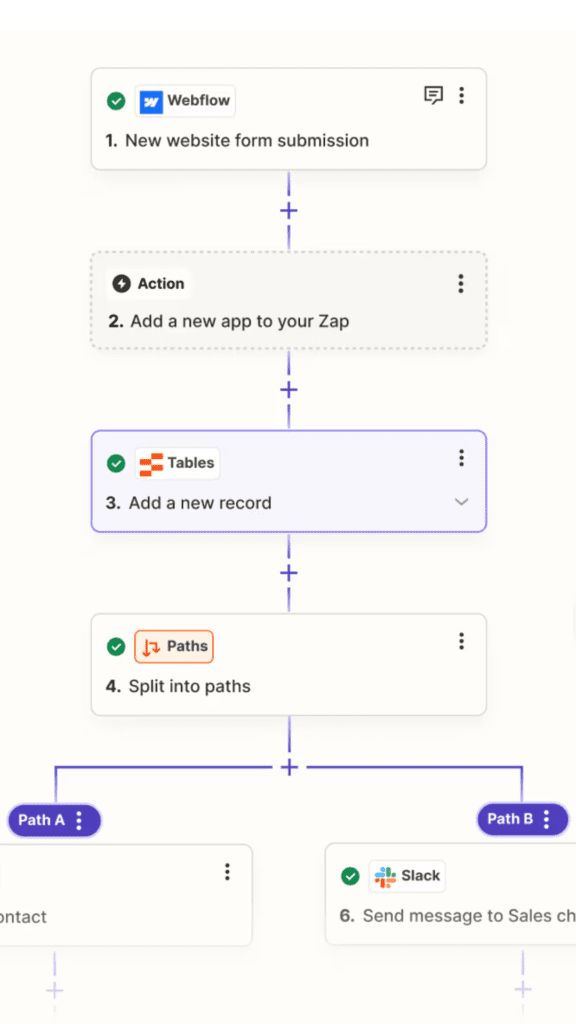The image size is (576, 1024).
Task: Click the Webflow app icon
Action: pyautogui.click(x=151, y=102)
